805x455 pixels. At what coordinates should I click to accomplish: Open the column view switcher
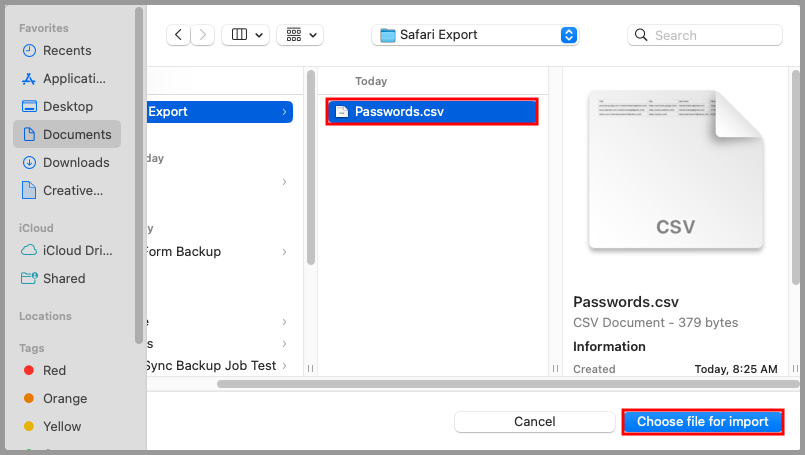click(x=245, y=35)
